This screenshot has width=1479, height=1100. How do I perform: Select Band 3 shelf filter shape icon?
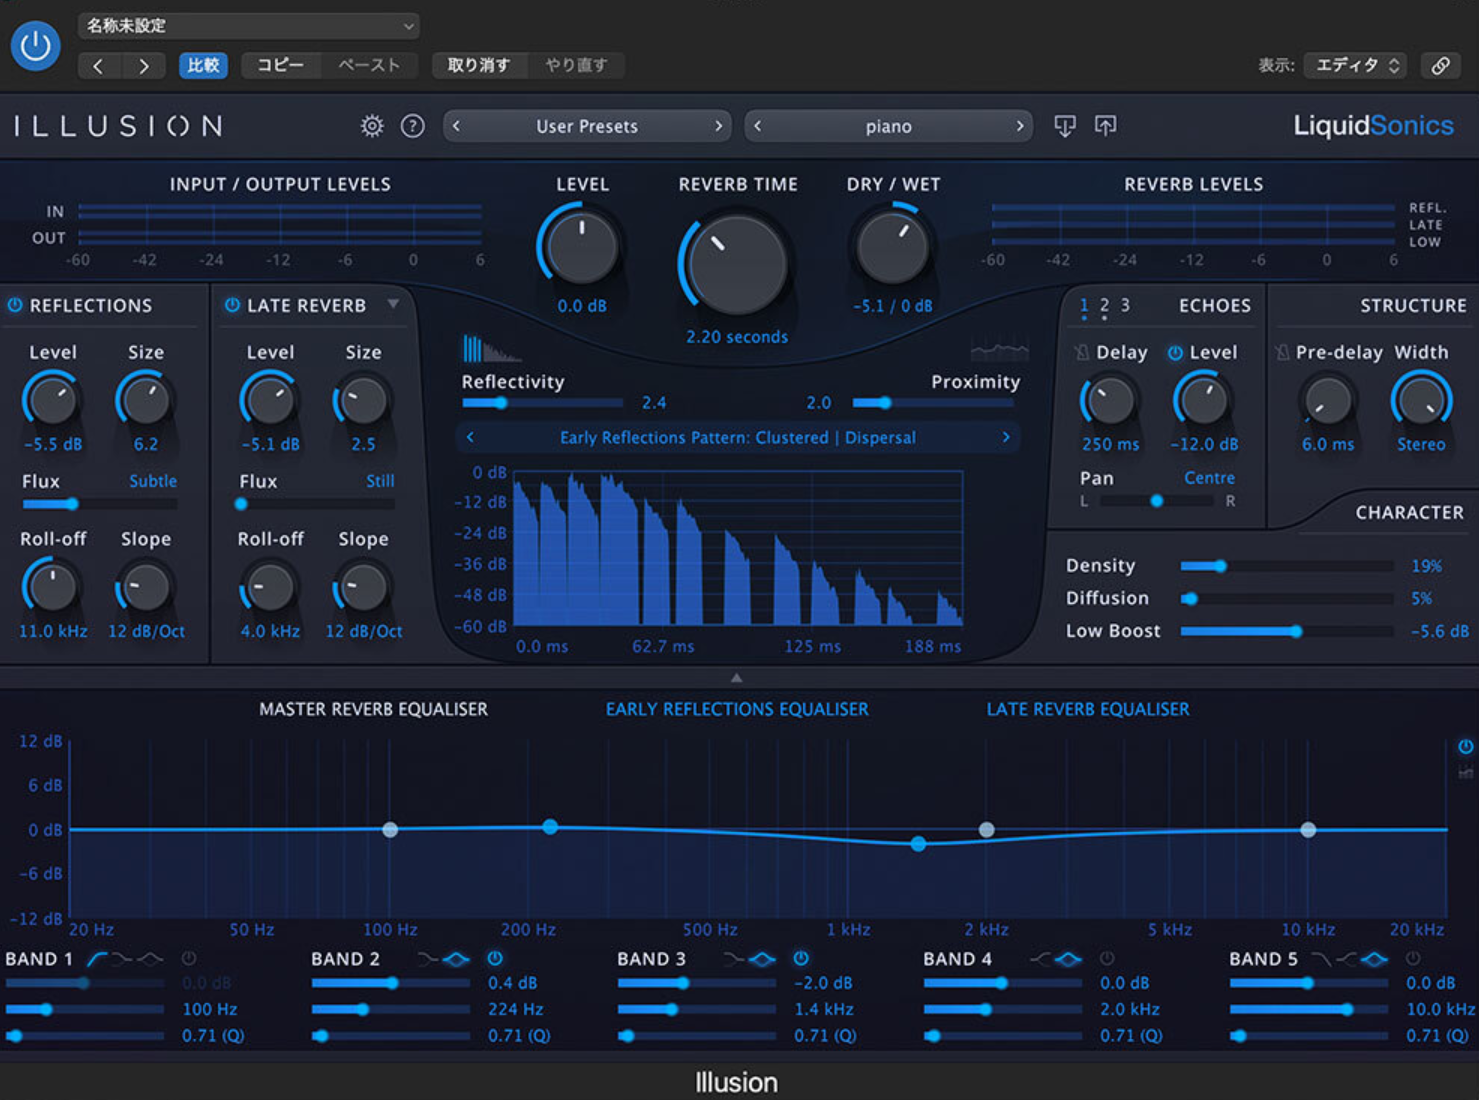(x=734, y=959)
